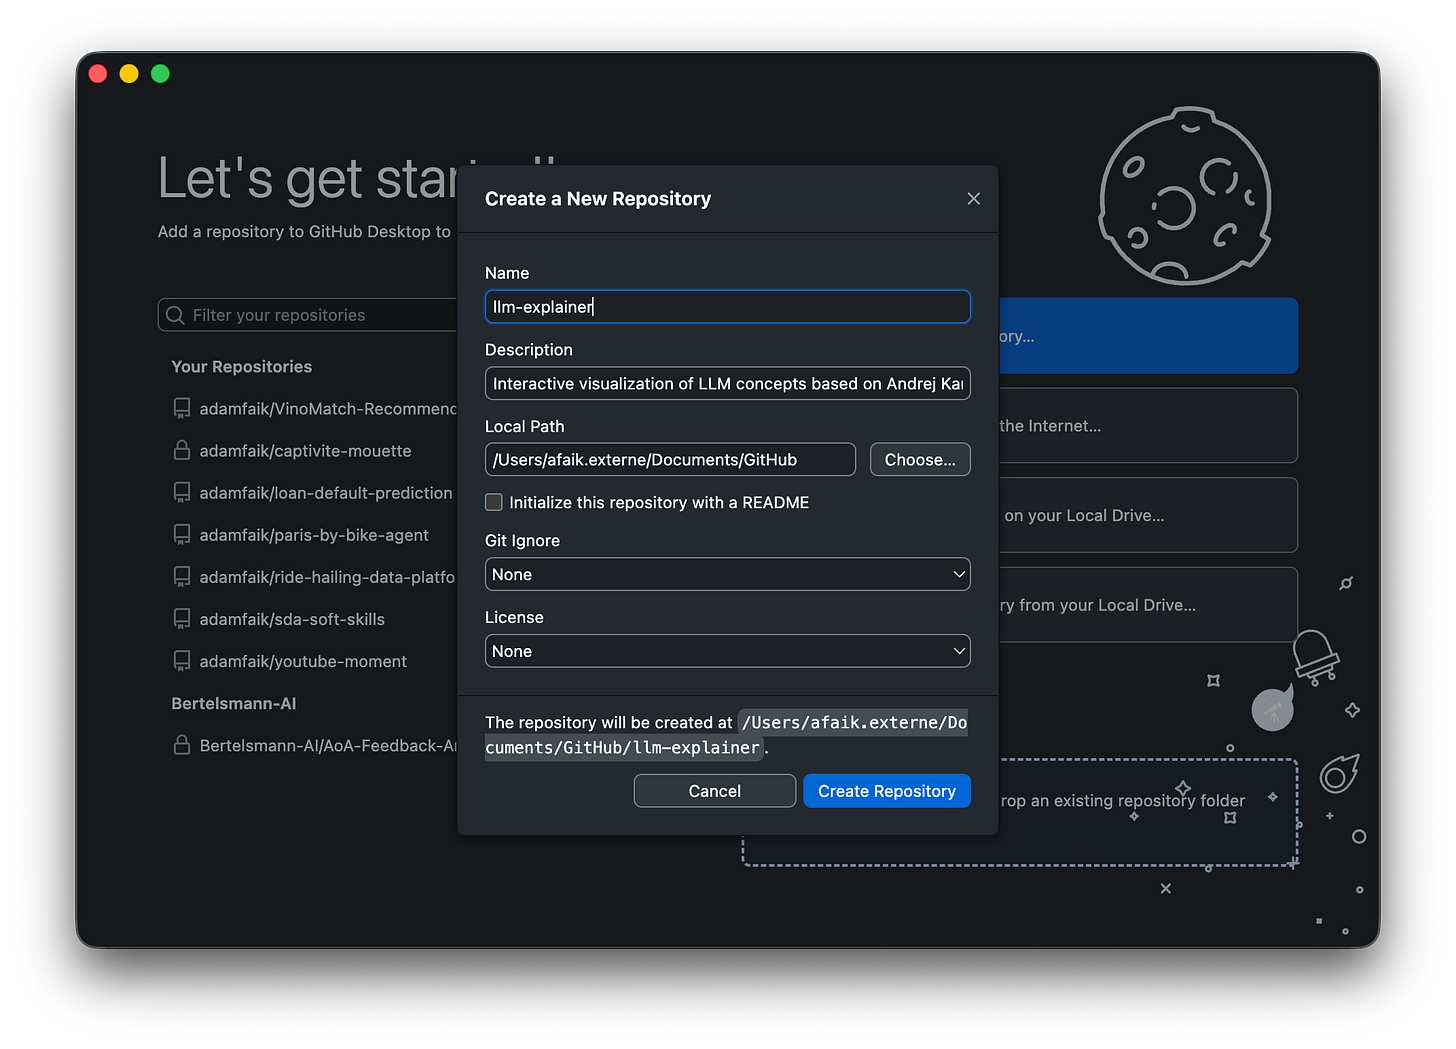Cancel creating the new repository
Viewport: 1456px width, 1049px height.
pyautogui.click(x=714, y=790)
